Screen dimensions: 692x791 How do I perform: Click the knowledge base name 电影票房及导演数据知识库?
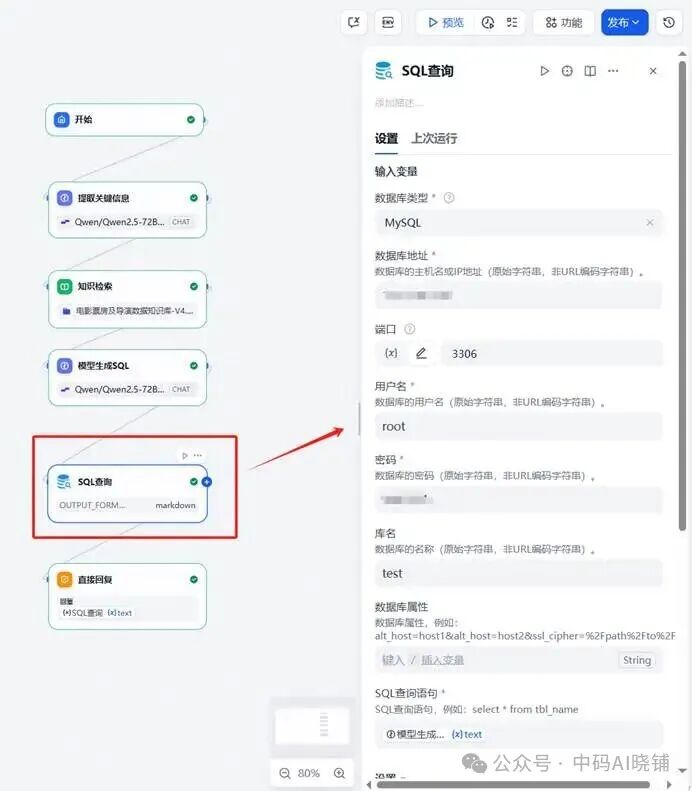tap(134, 310)
